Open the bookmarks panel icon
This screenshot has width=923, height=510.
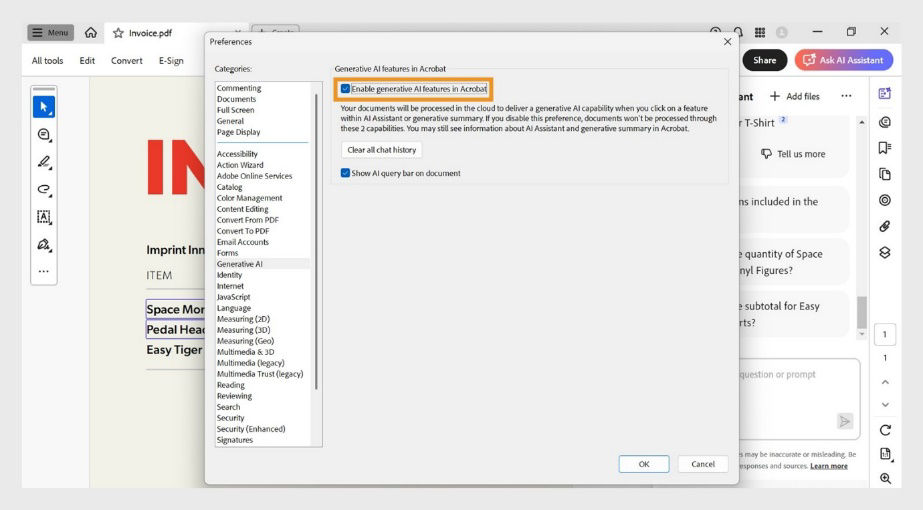click(x=885, y=148)
